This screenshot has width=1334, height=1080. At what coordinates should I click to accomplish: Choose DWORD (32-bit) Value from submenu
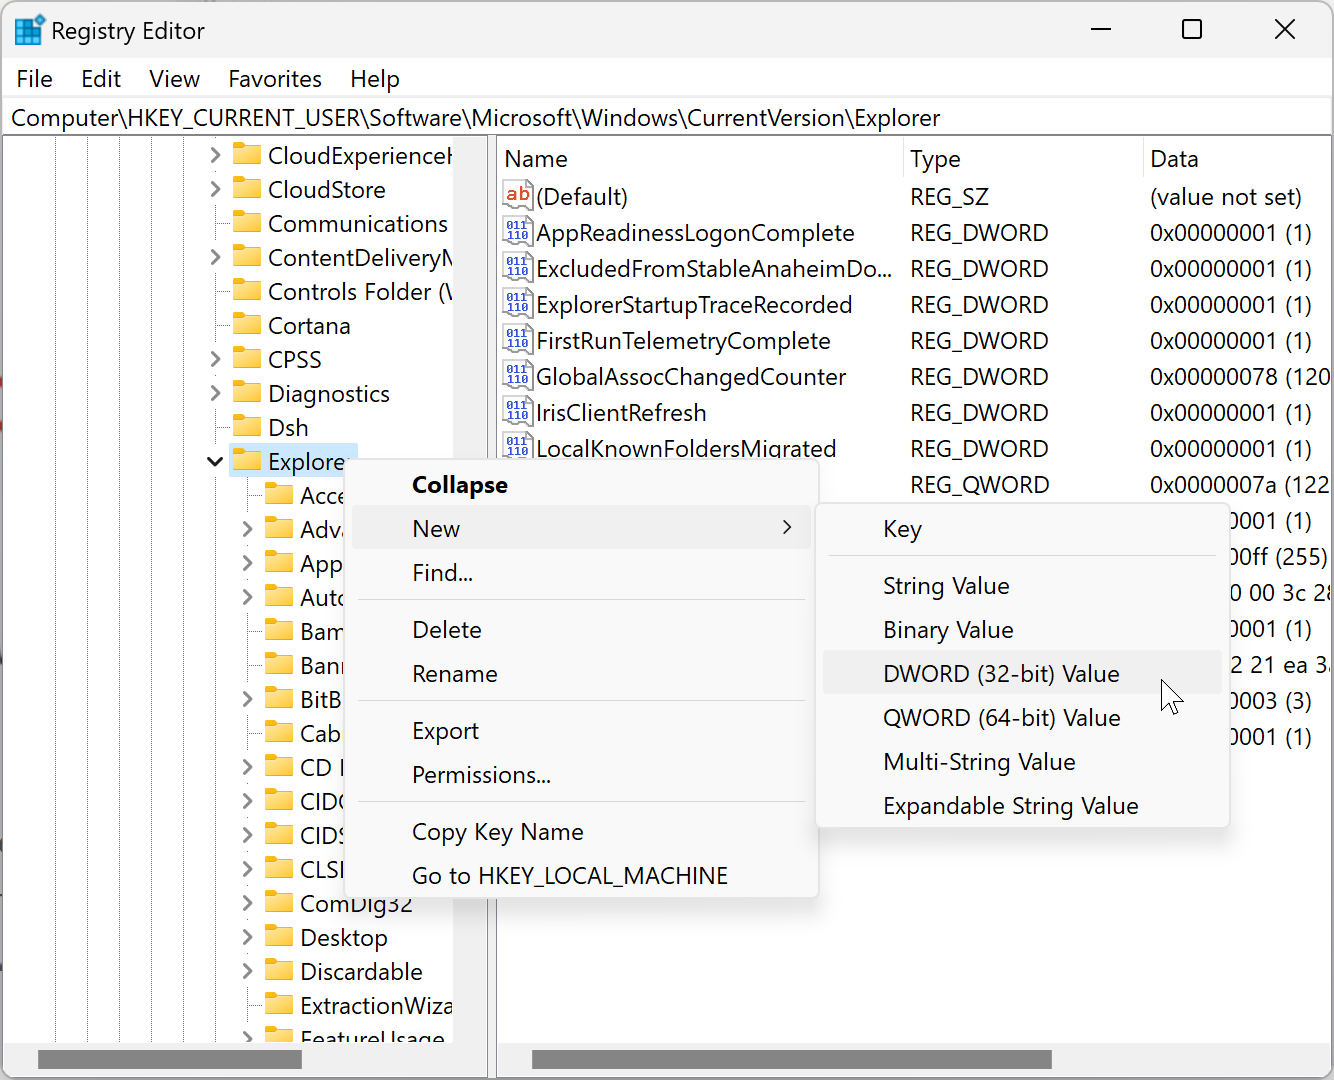pyautogui.click(x=1000, y=674)
